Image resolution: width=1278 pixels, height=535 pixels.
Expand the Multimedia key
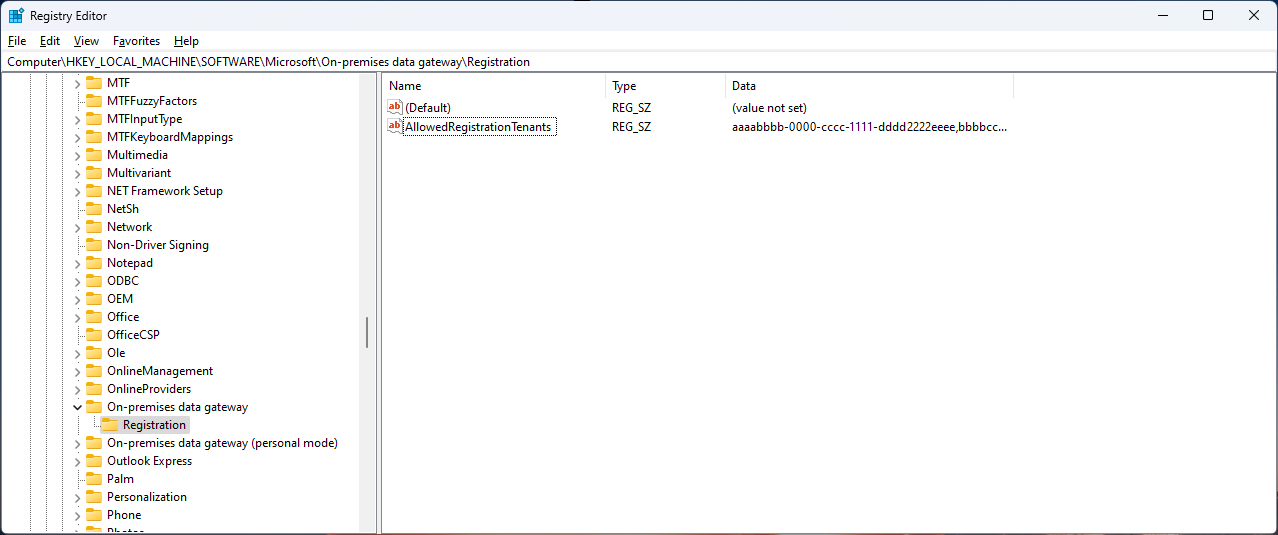tap(78, 155)
